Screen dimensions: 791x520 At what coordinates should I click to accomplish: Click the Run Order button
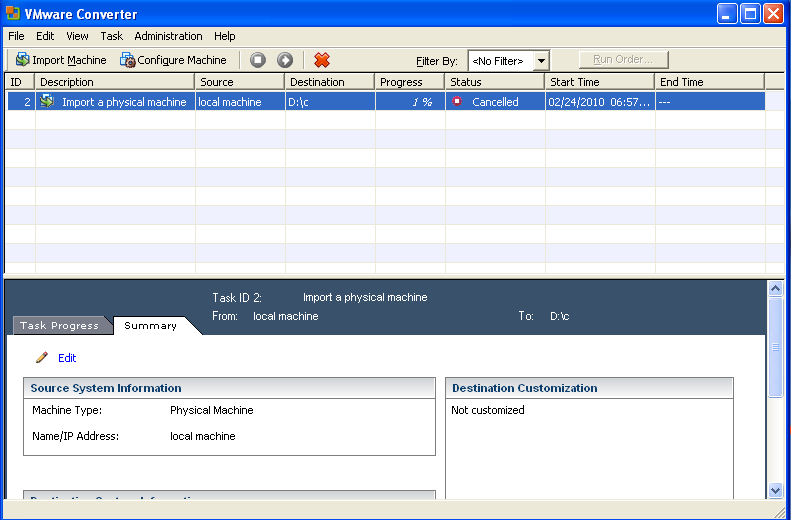click(x=624, y=60)
